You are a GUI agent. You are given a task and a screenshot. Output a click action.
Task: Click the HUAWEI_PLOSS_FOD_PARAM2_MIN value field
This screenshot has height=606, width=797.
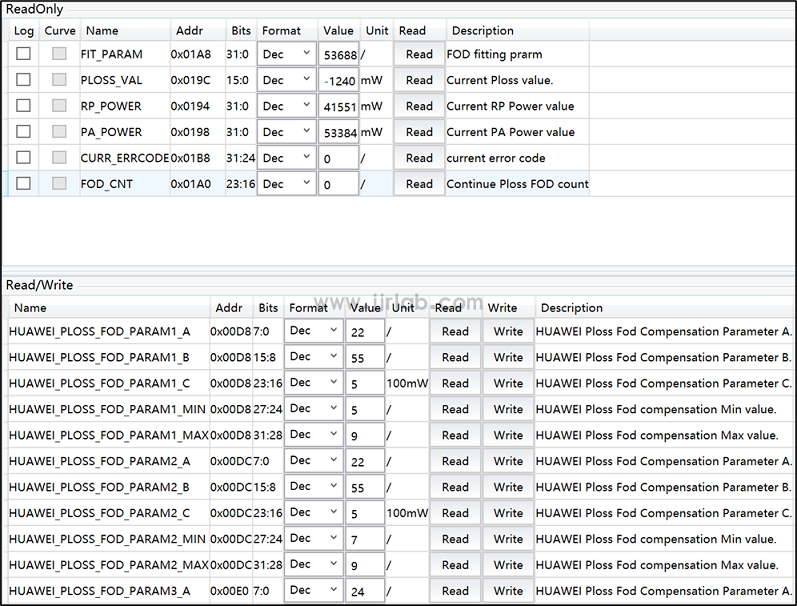tap(365, 538)
